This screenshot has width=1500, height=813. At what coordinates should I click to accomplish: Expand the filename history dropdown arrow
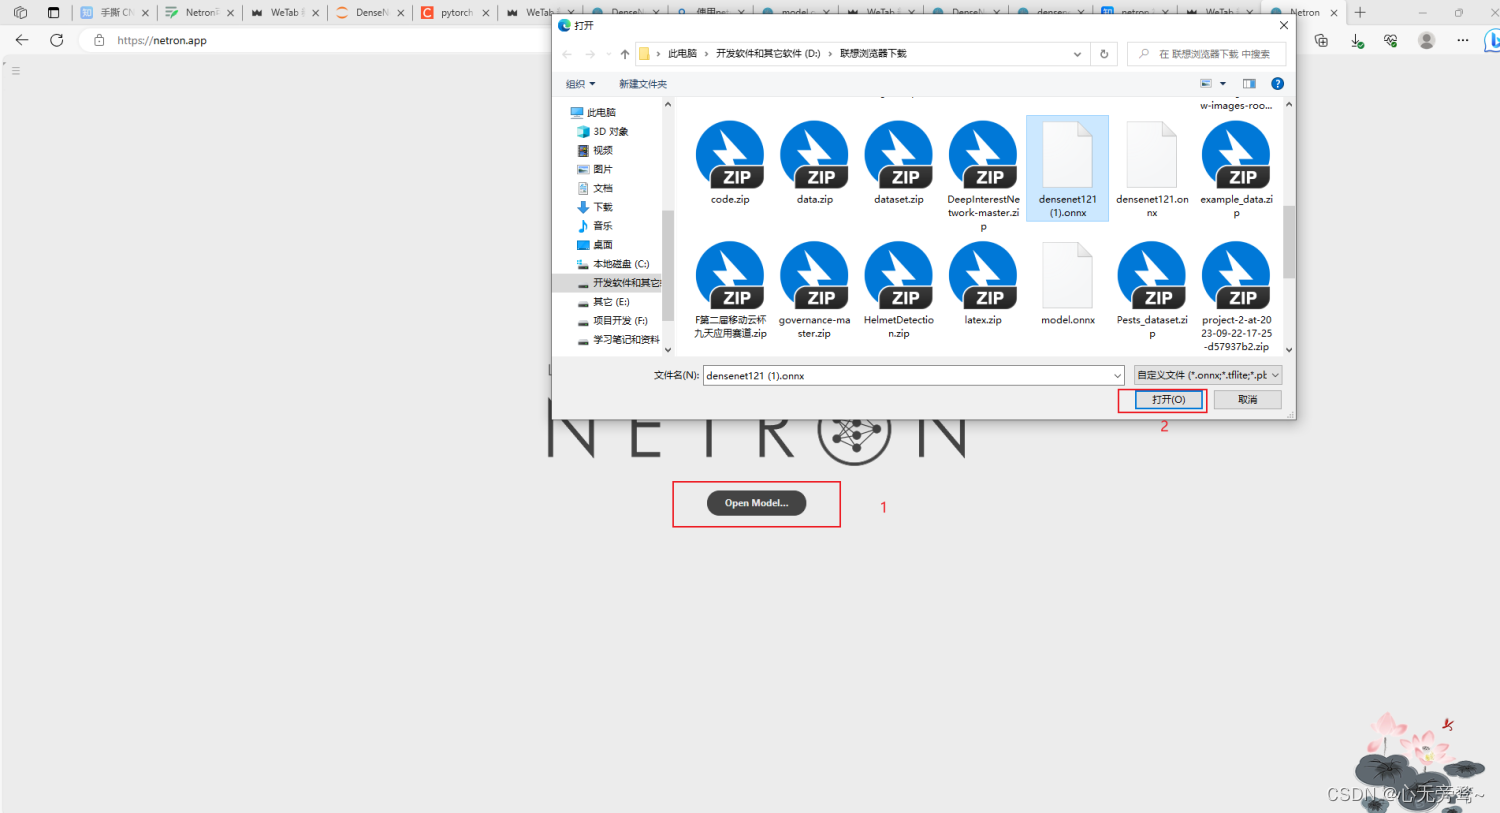point(1117,376)
